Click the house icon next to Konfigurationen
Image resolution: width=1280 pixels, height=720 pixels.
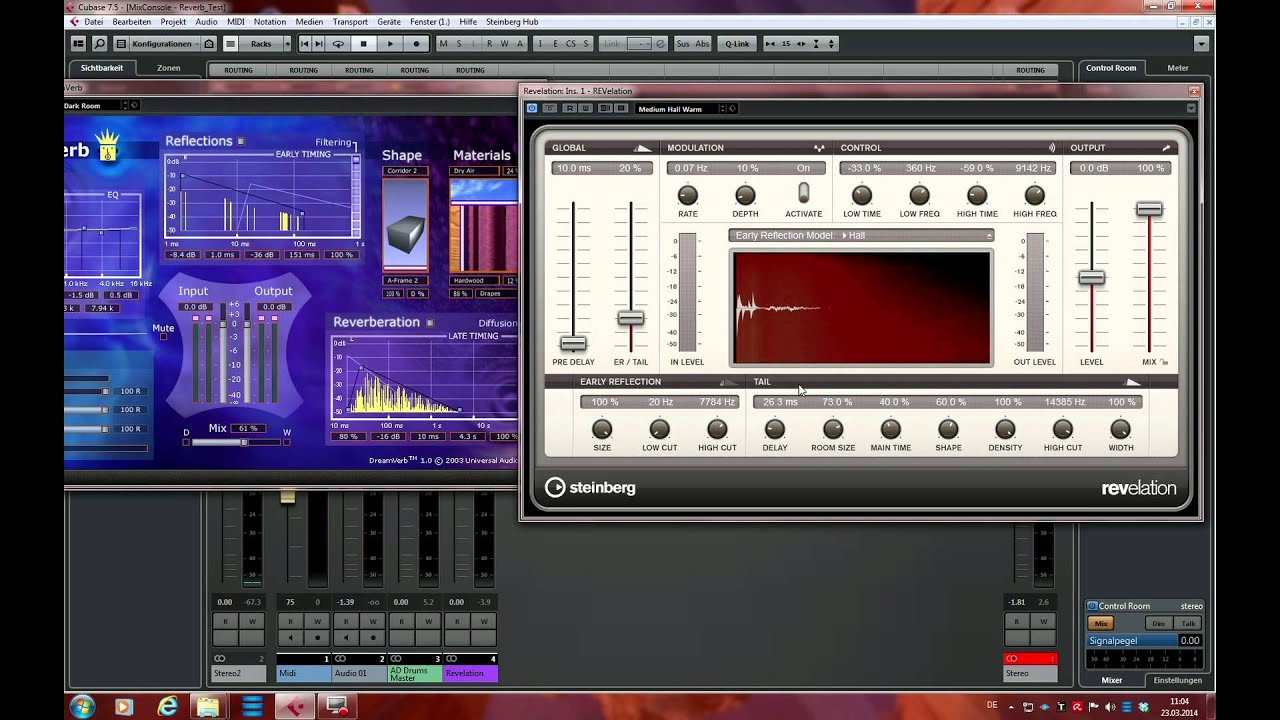click(209, 44)
